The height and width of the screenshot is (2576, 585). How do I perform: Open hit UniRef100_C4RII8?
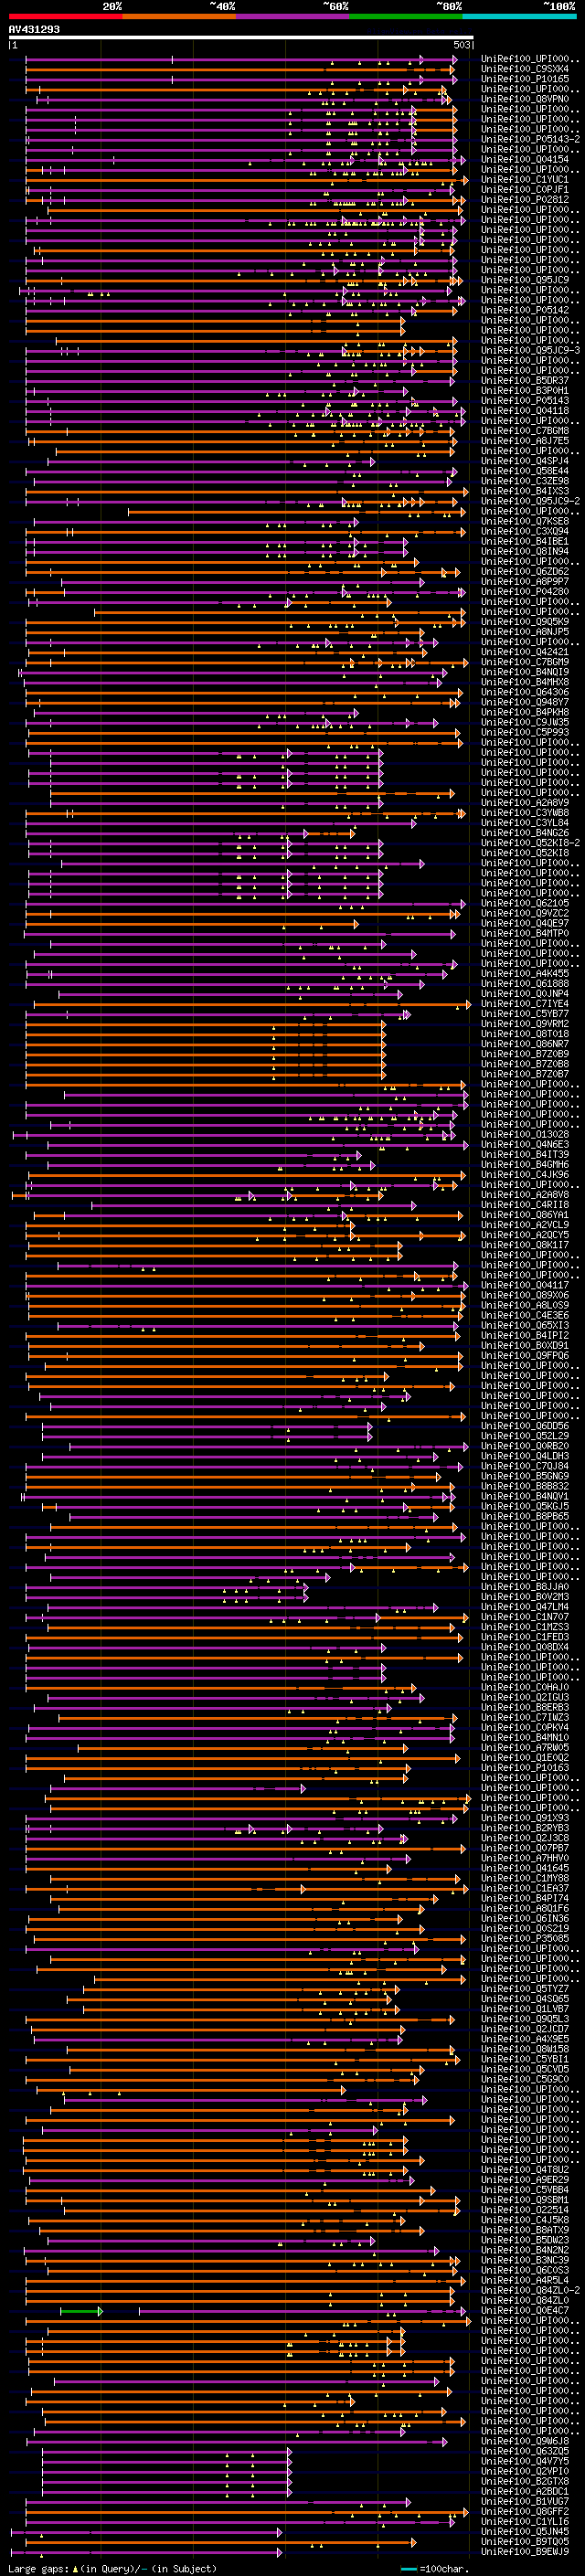tap(525, 1205)
